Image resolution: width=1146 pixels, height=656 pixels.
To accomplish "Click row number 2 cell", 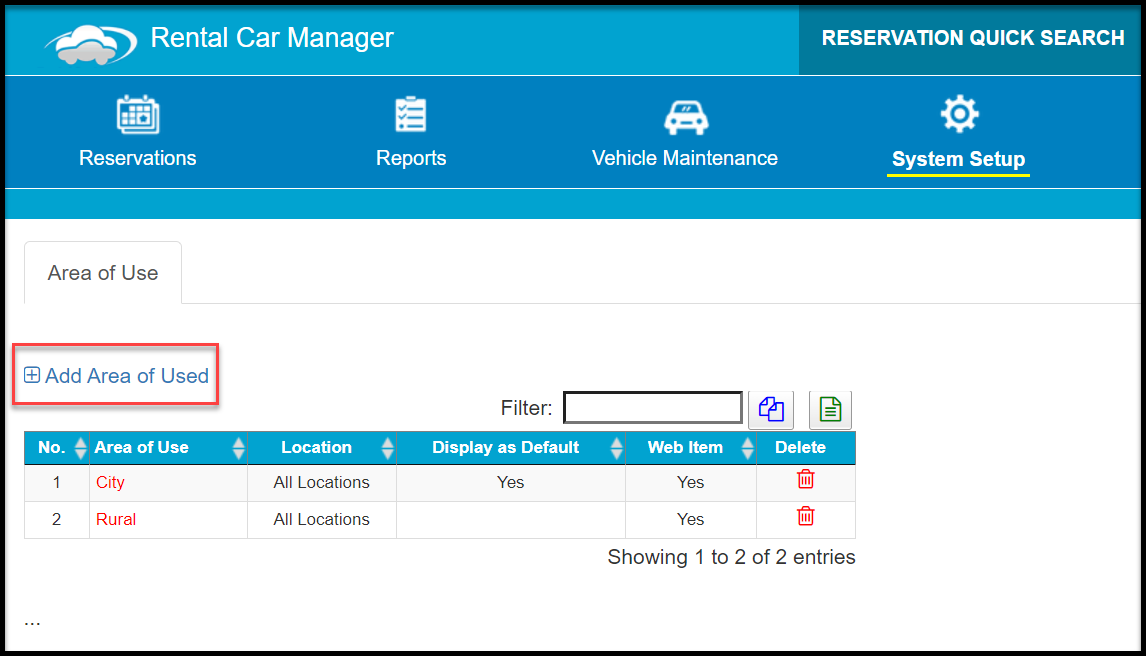I will pos(56,519).
